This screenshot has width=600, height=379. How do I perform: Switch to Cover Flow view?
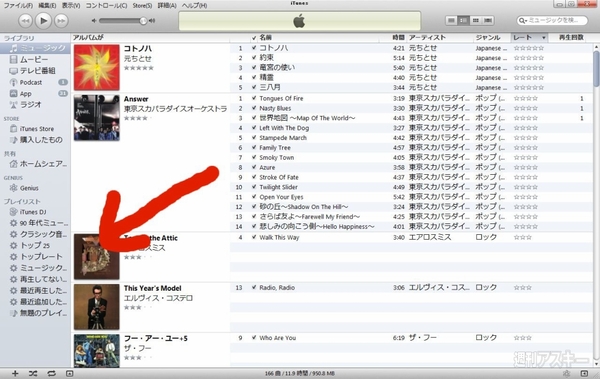pos(488,20)
